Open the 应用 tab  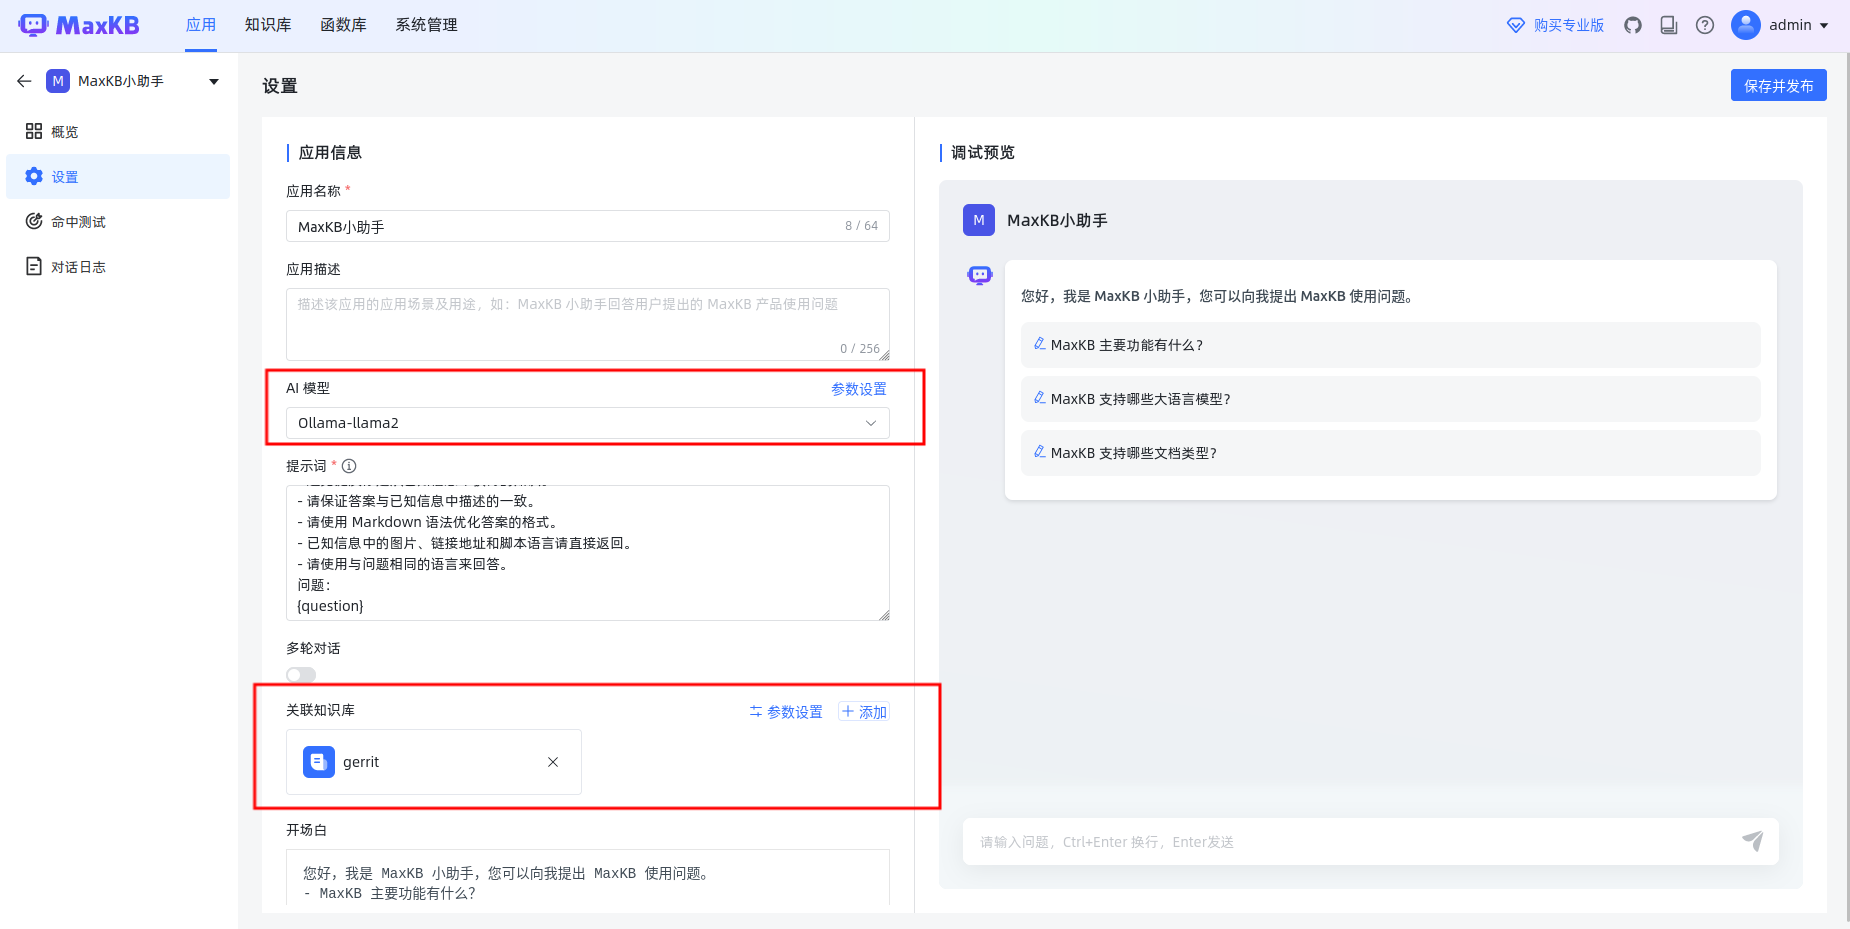(x=201, y=25)
